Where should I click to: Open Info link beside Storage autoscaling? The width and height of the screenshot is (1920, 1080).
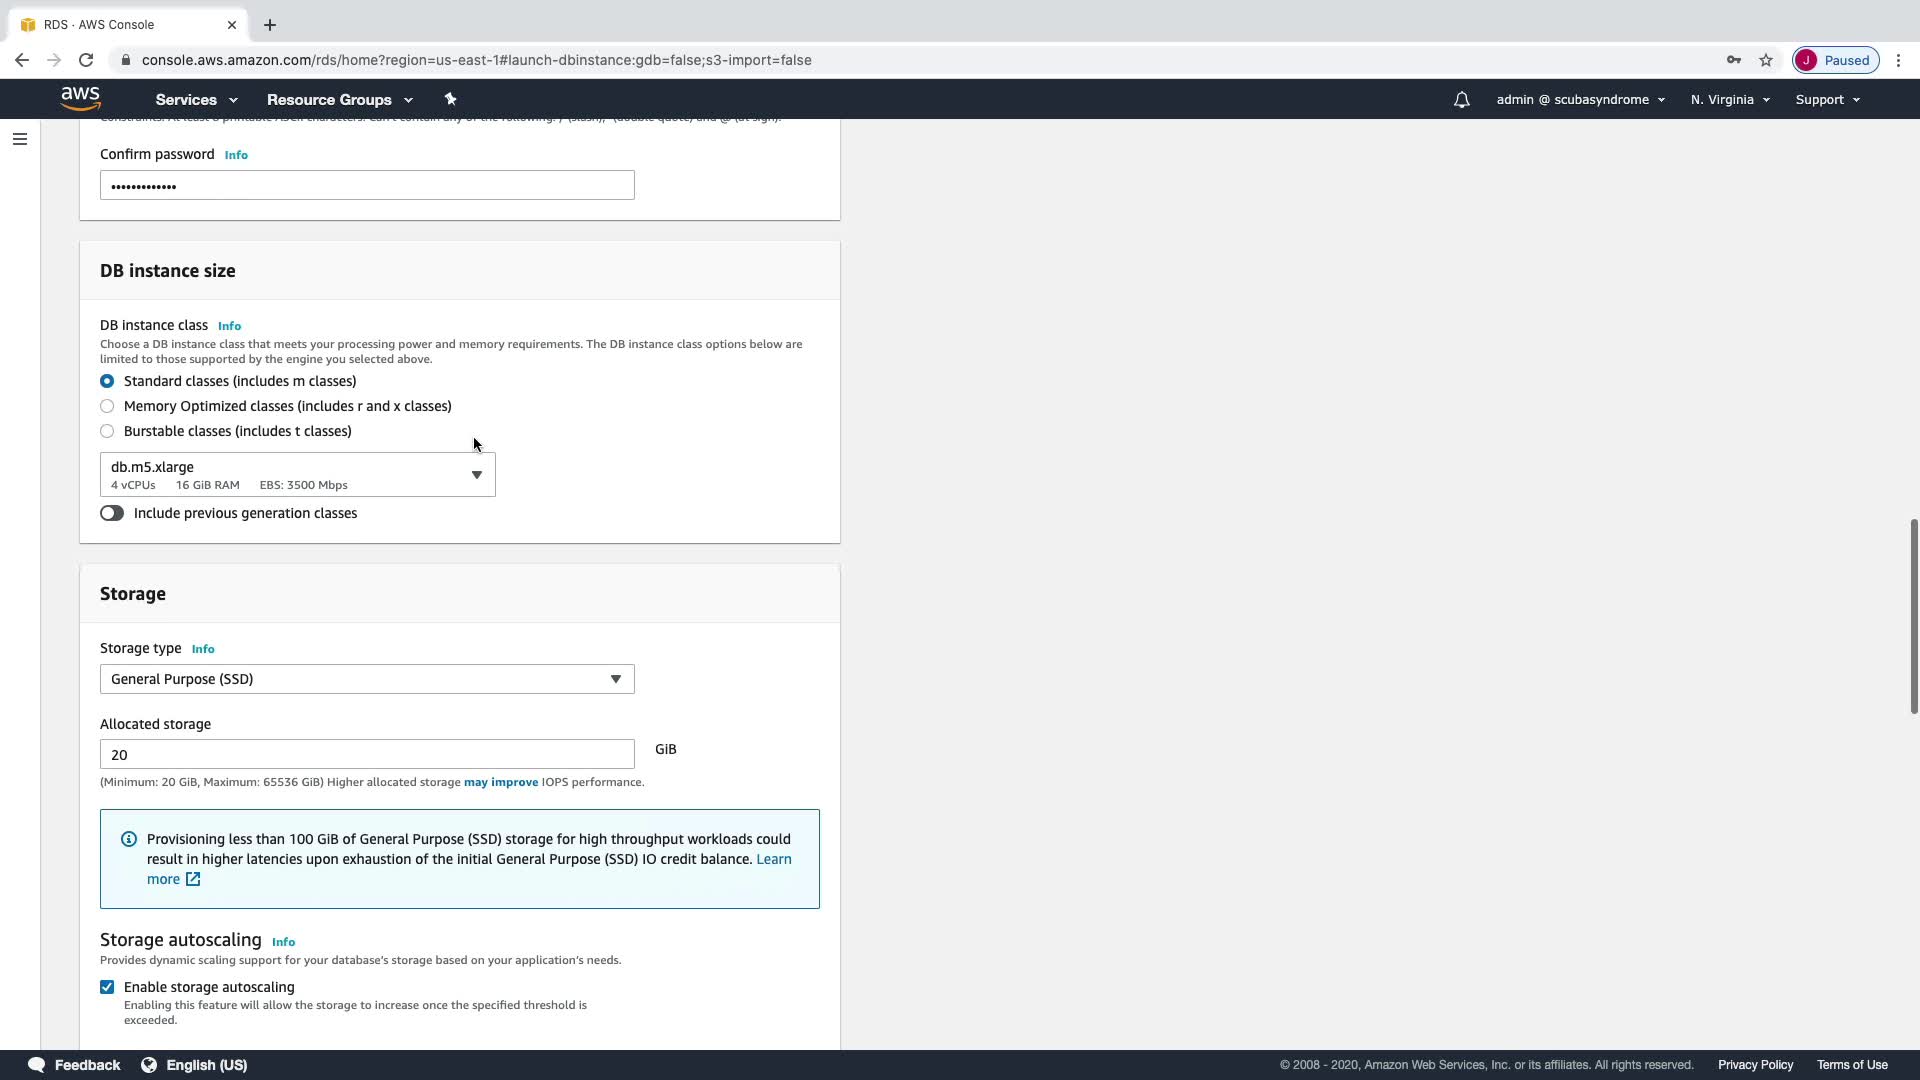click(283, 942)
